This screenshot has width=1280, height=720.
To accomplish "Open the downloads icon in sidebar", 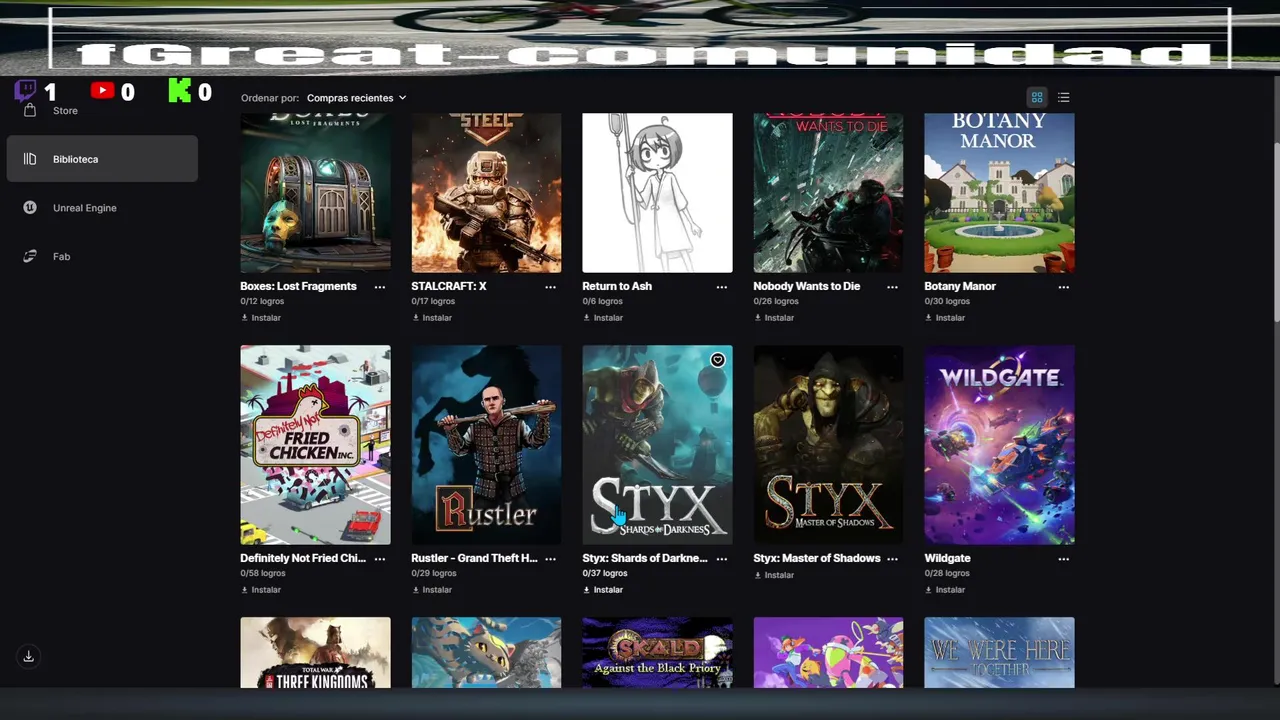I will [28, 656].
